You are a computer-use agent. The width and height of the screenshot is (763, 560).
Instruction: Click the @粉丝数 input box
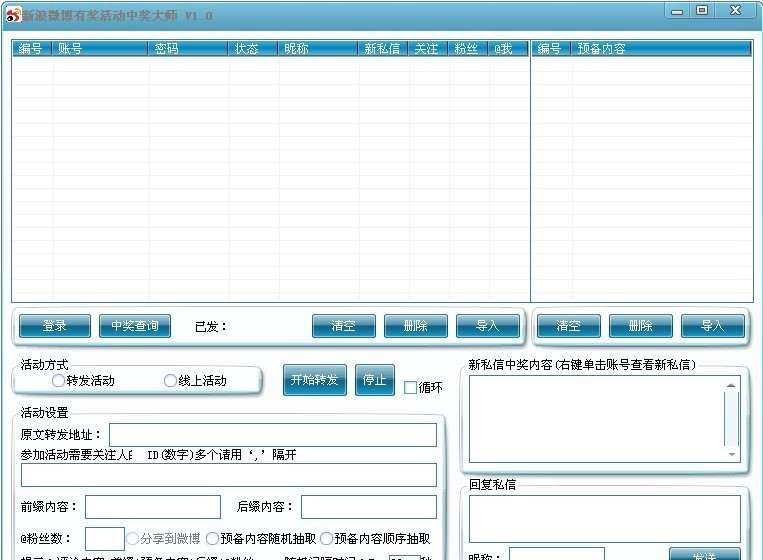[105, 539]
